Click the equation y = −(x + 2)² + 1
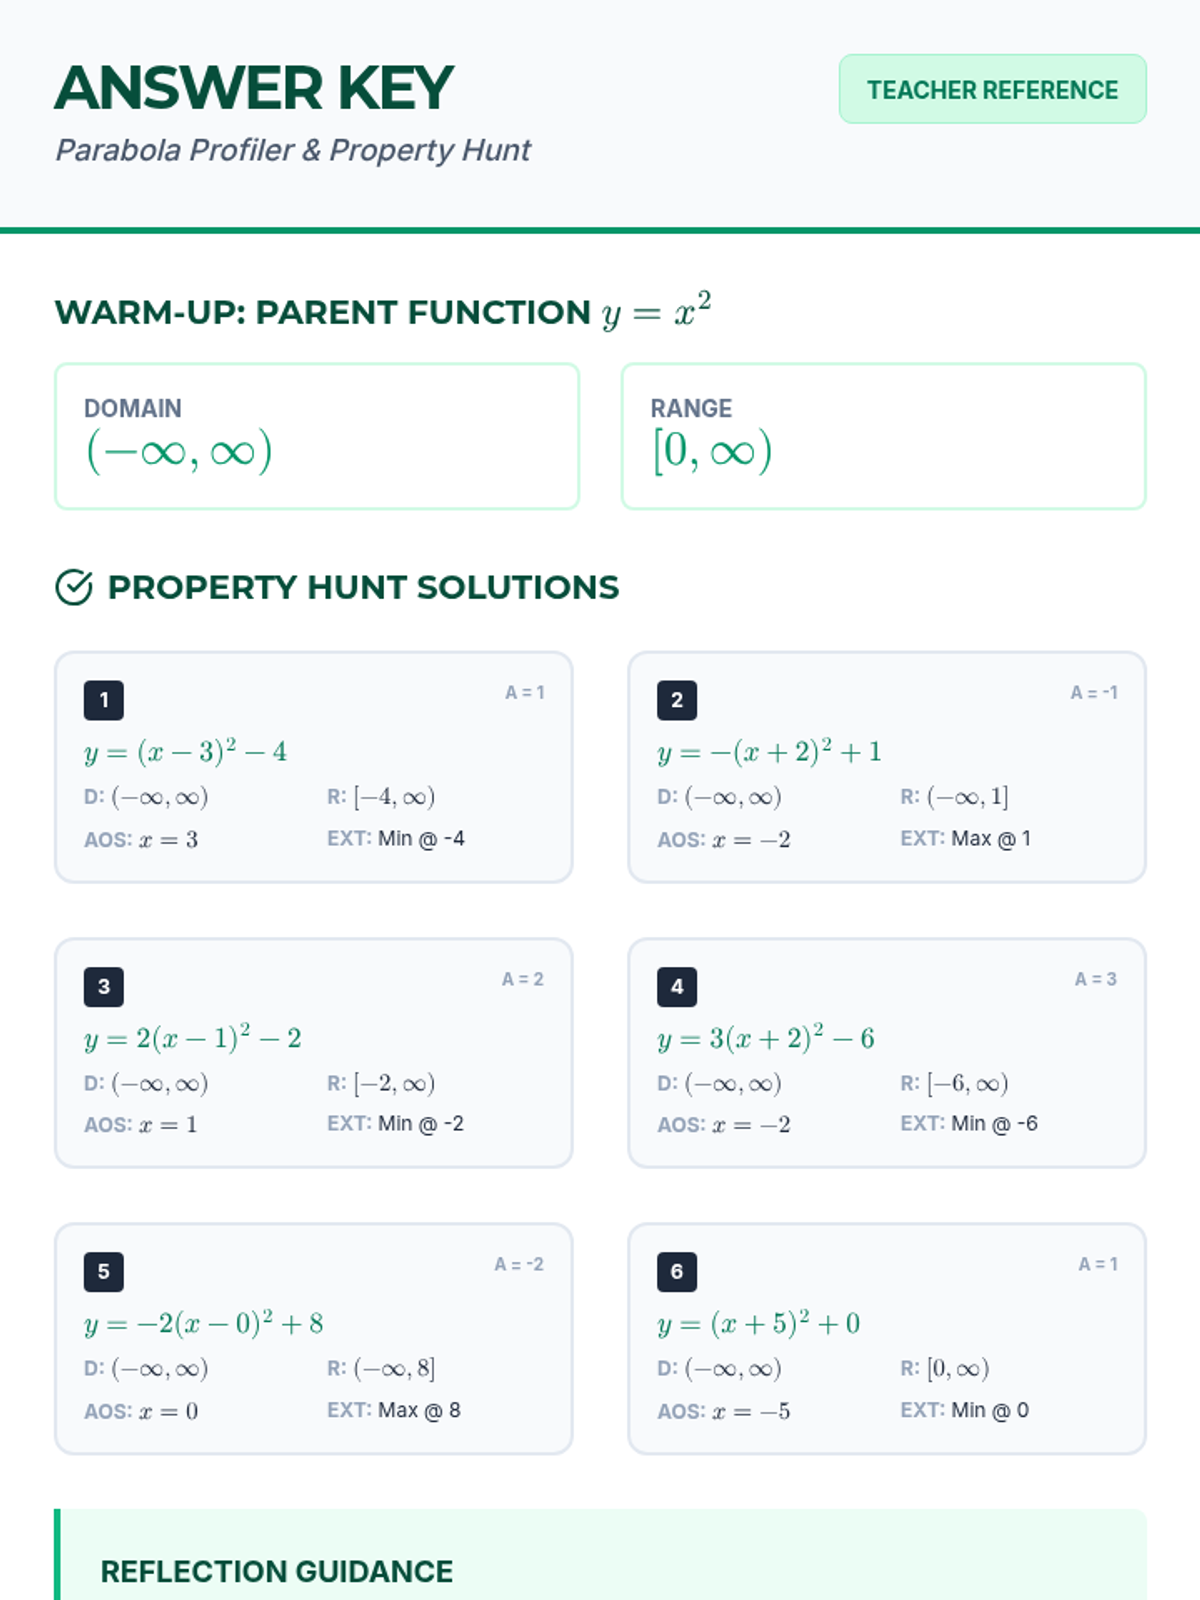 pyautogui.click(x=769, y=752)
